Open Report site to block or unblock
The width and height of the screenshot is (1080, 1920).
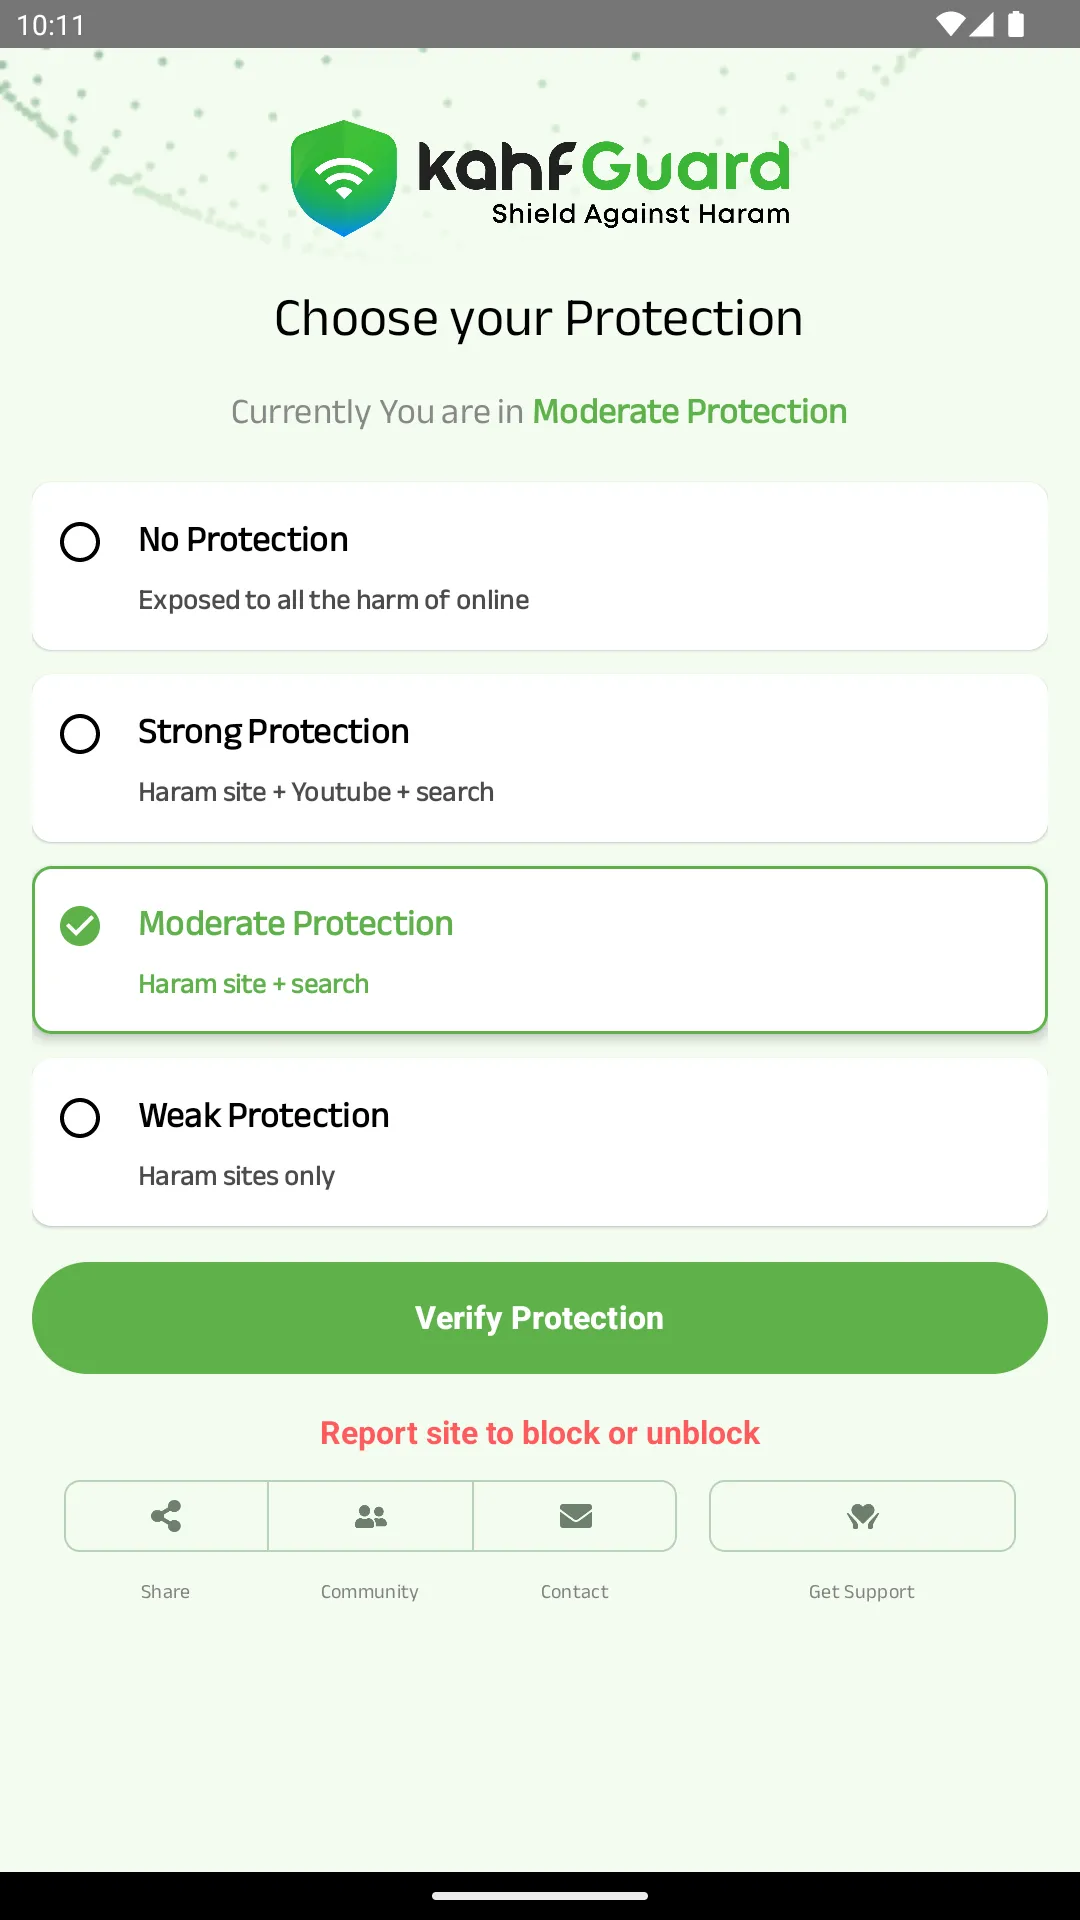click(539, 1432)
